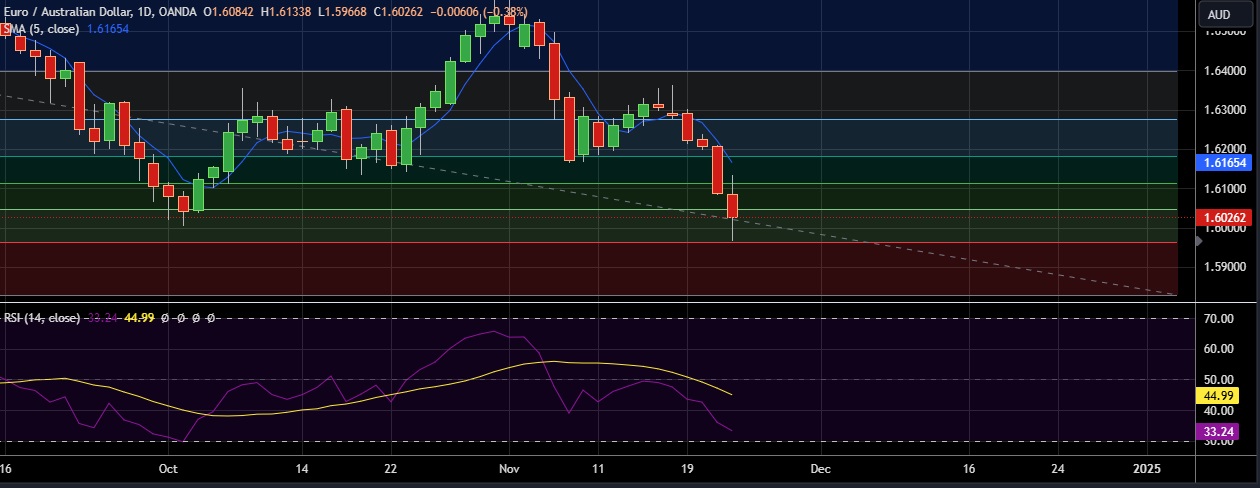Click the 14 date label on time axis
This screenshot has height=488, width=1260.
(x=301, y=468)
